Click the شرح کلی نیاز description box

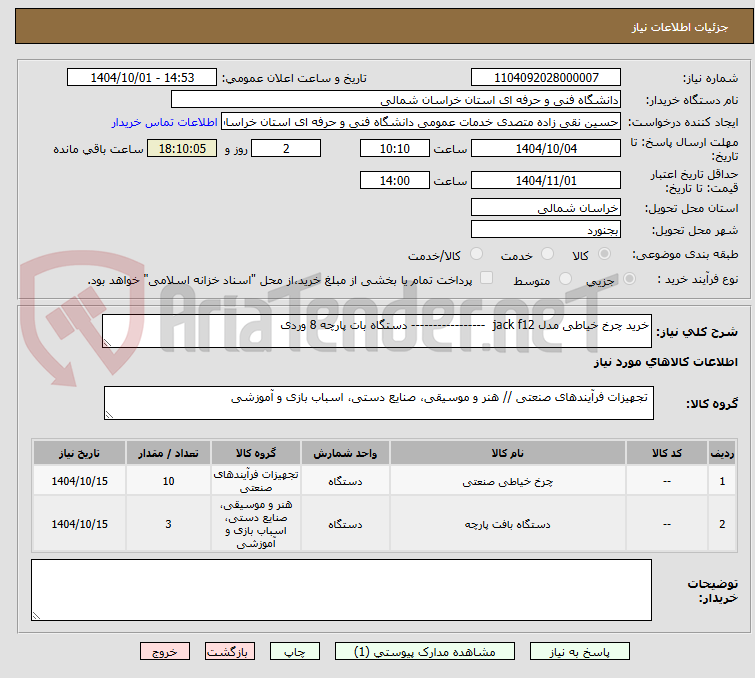pos(377,331)
